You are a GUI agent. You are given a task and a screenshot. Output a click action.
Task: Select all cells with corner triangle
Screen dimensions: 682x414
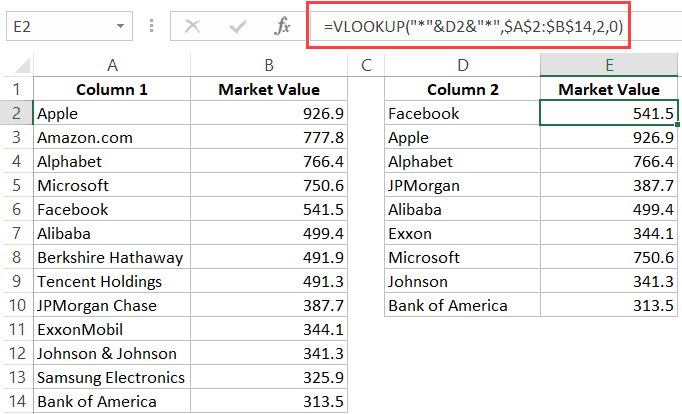20,65
